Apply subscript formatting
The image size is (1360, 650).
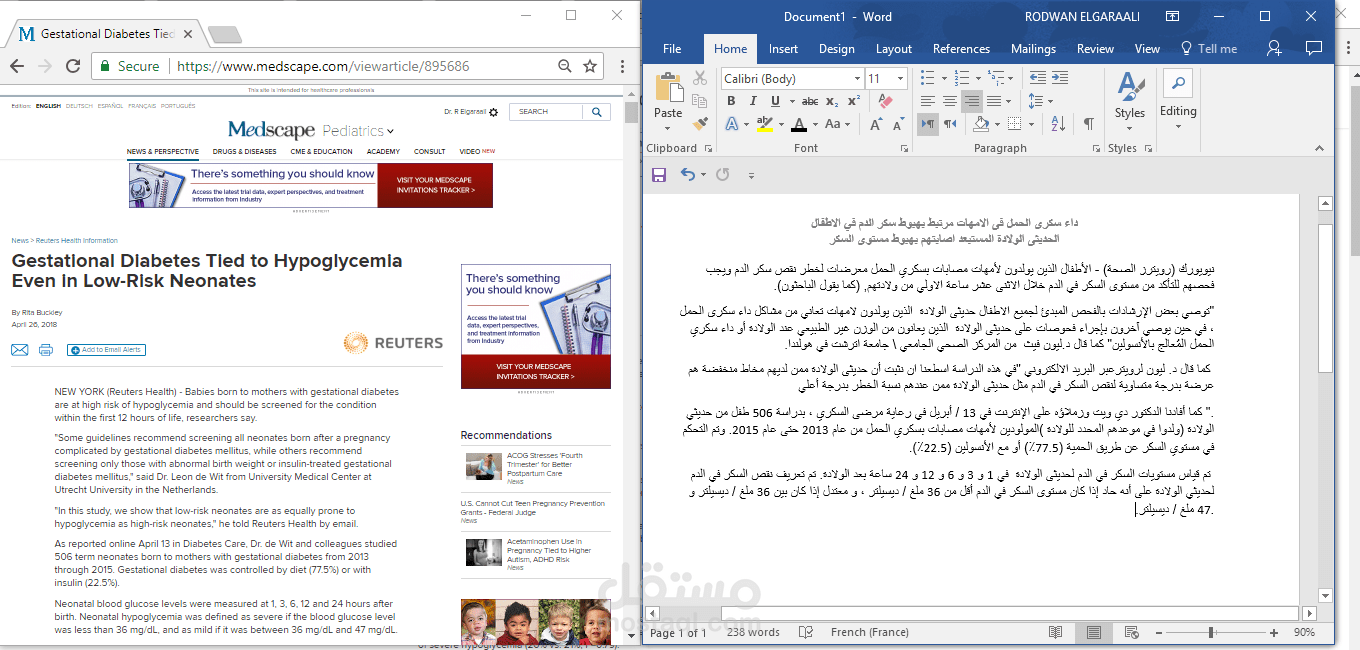(x=833, y=101)
